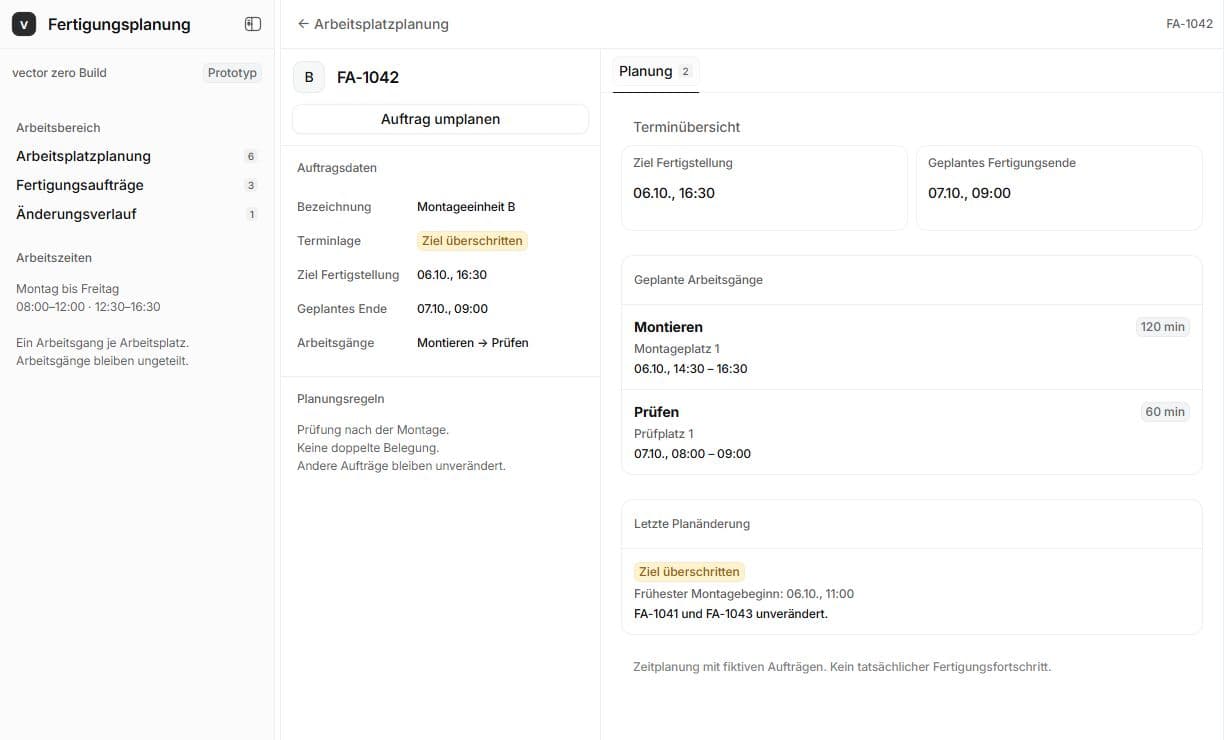
Task: Click Montageeinheit B value
Action: 466,207
